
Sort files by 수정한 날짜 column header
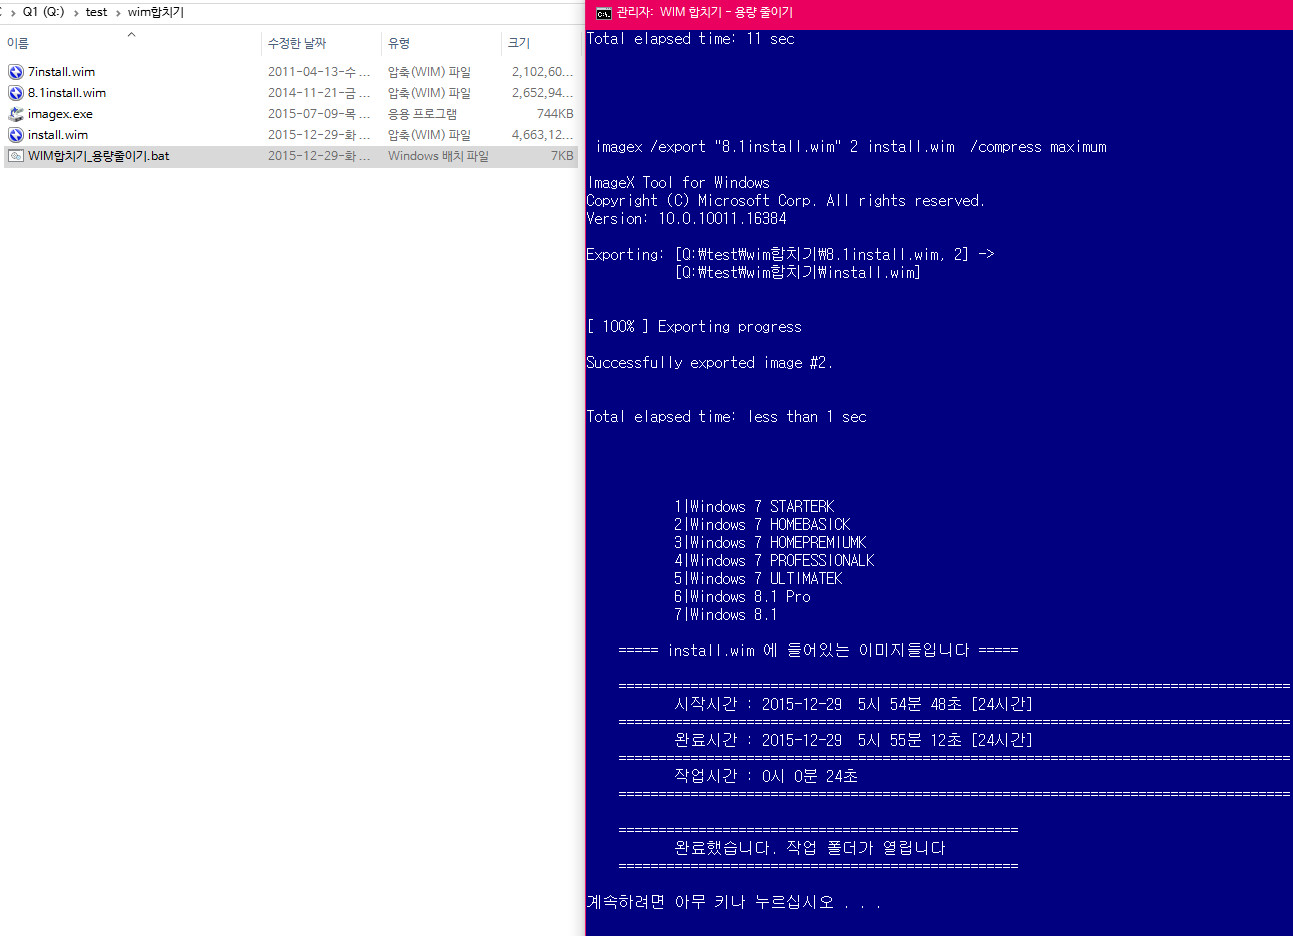click(297, 43)
